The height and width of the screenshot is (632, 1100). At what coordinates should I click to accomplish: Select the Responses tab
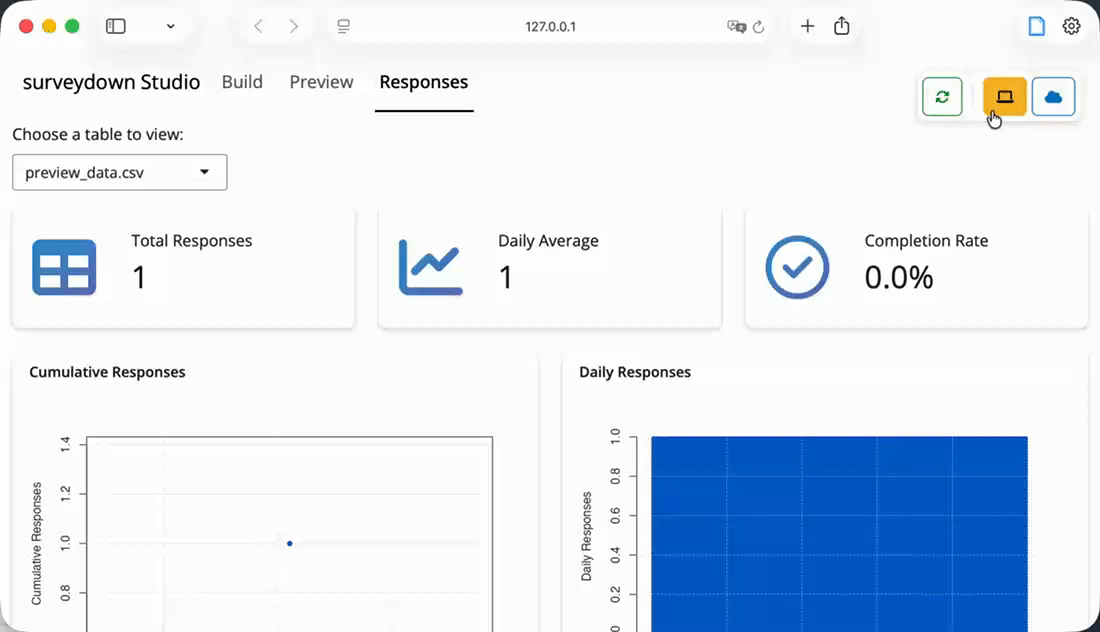tap(423, 82)
